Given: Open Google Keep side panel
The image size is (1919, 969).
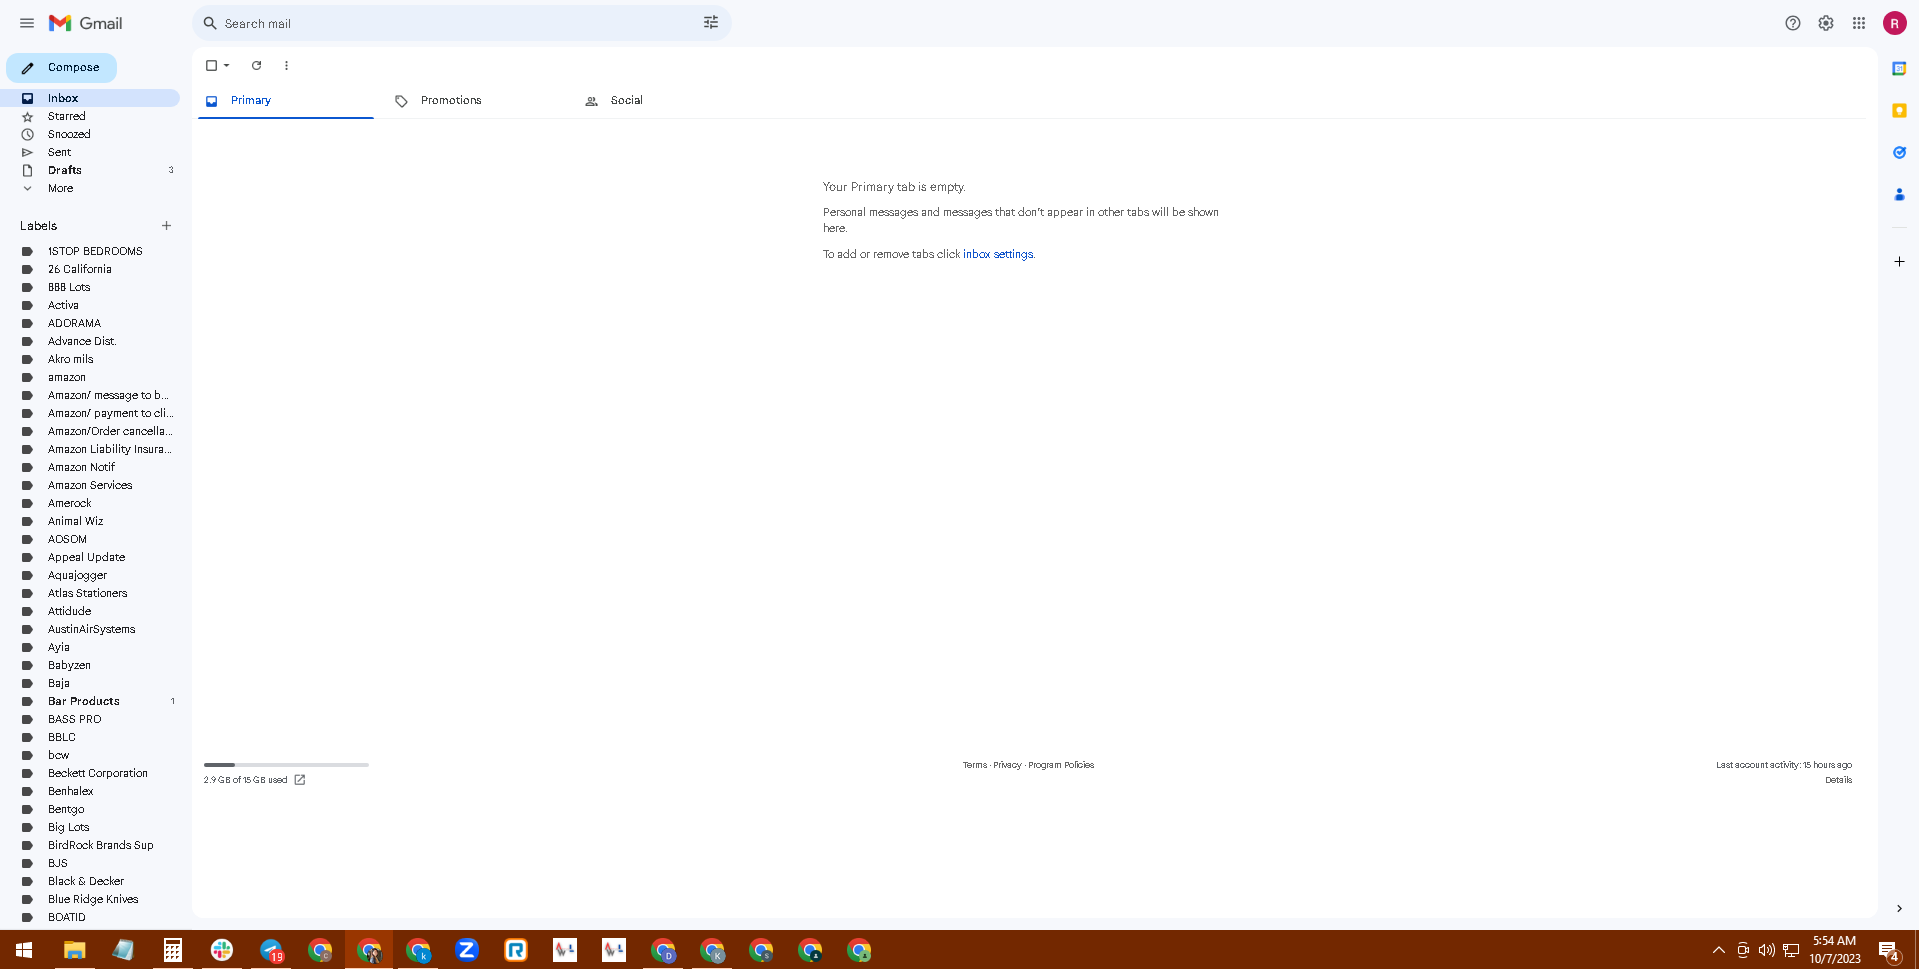Looking at the screenshot, I should click(1899, 110).
